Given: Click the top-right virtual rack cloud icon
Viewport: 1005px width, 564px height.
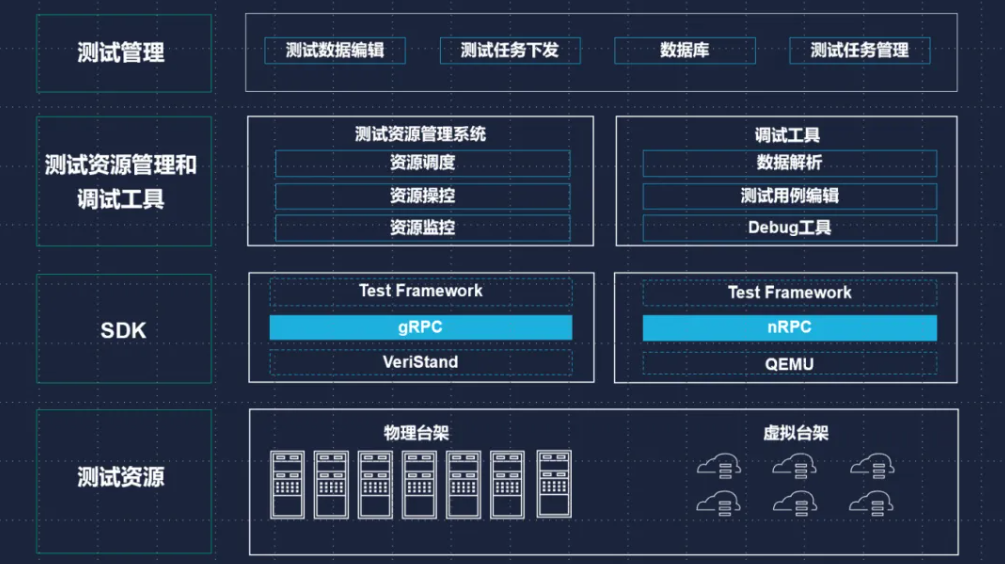Looking at the screenshot, I should (873, 465).
